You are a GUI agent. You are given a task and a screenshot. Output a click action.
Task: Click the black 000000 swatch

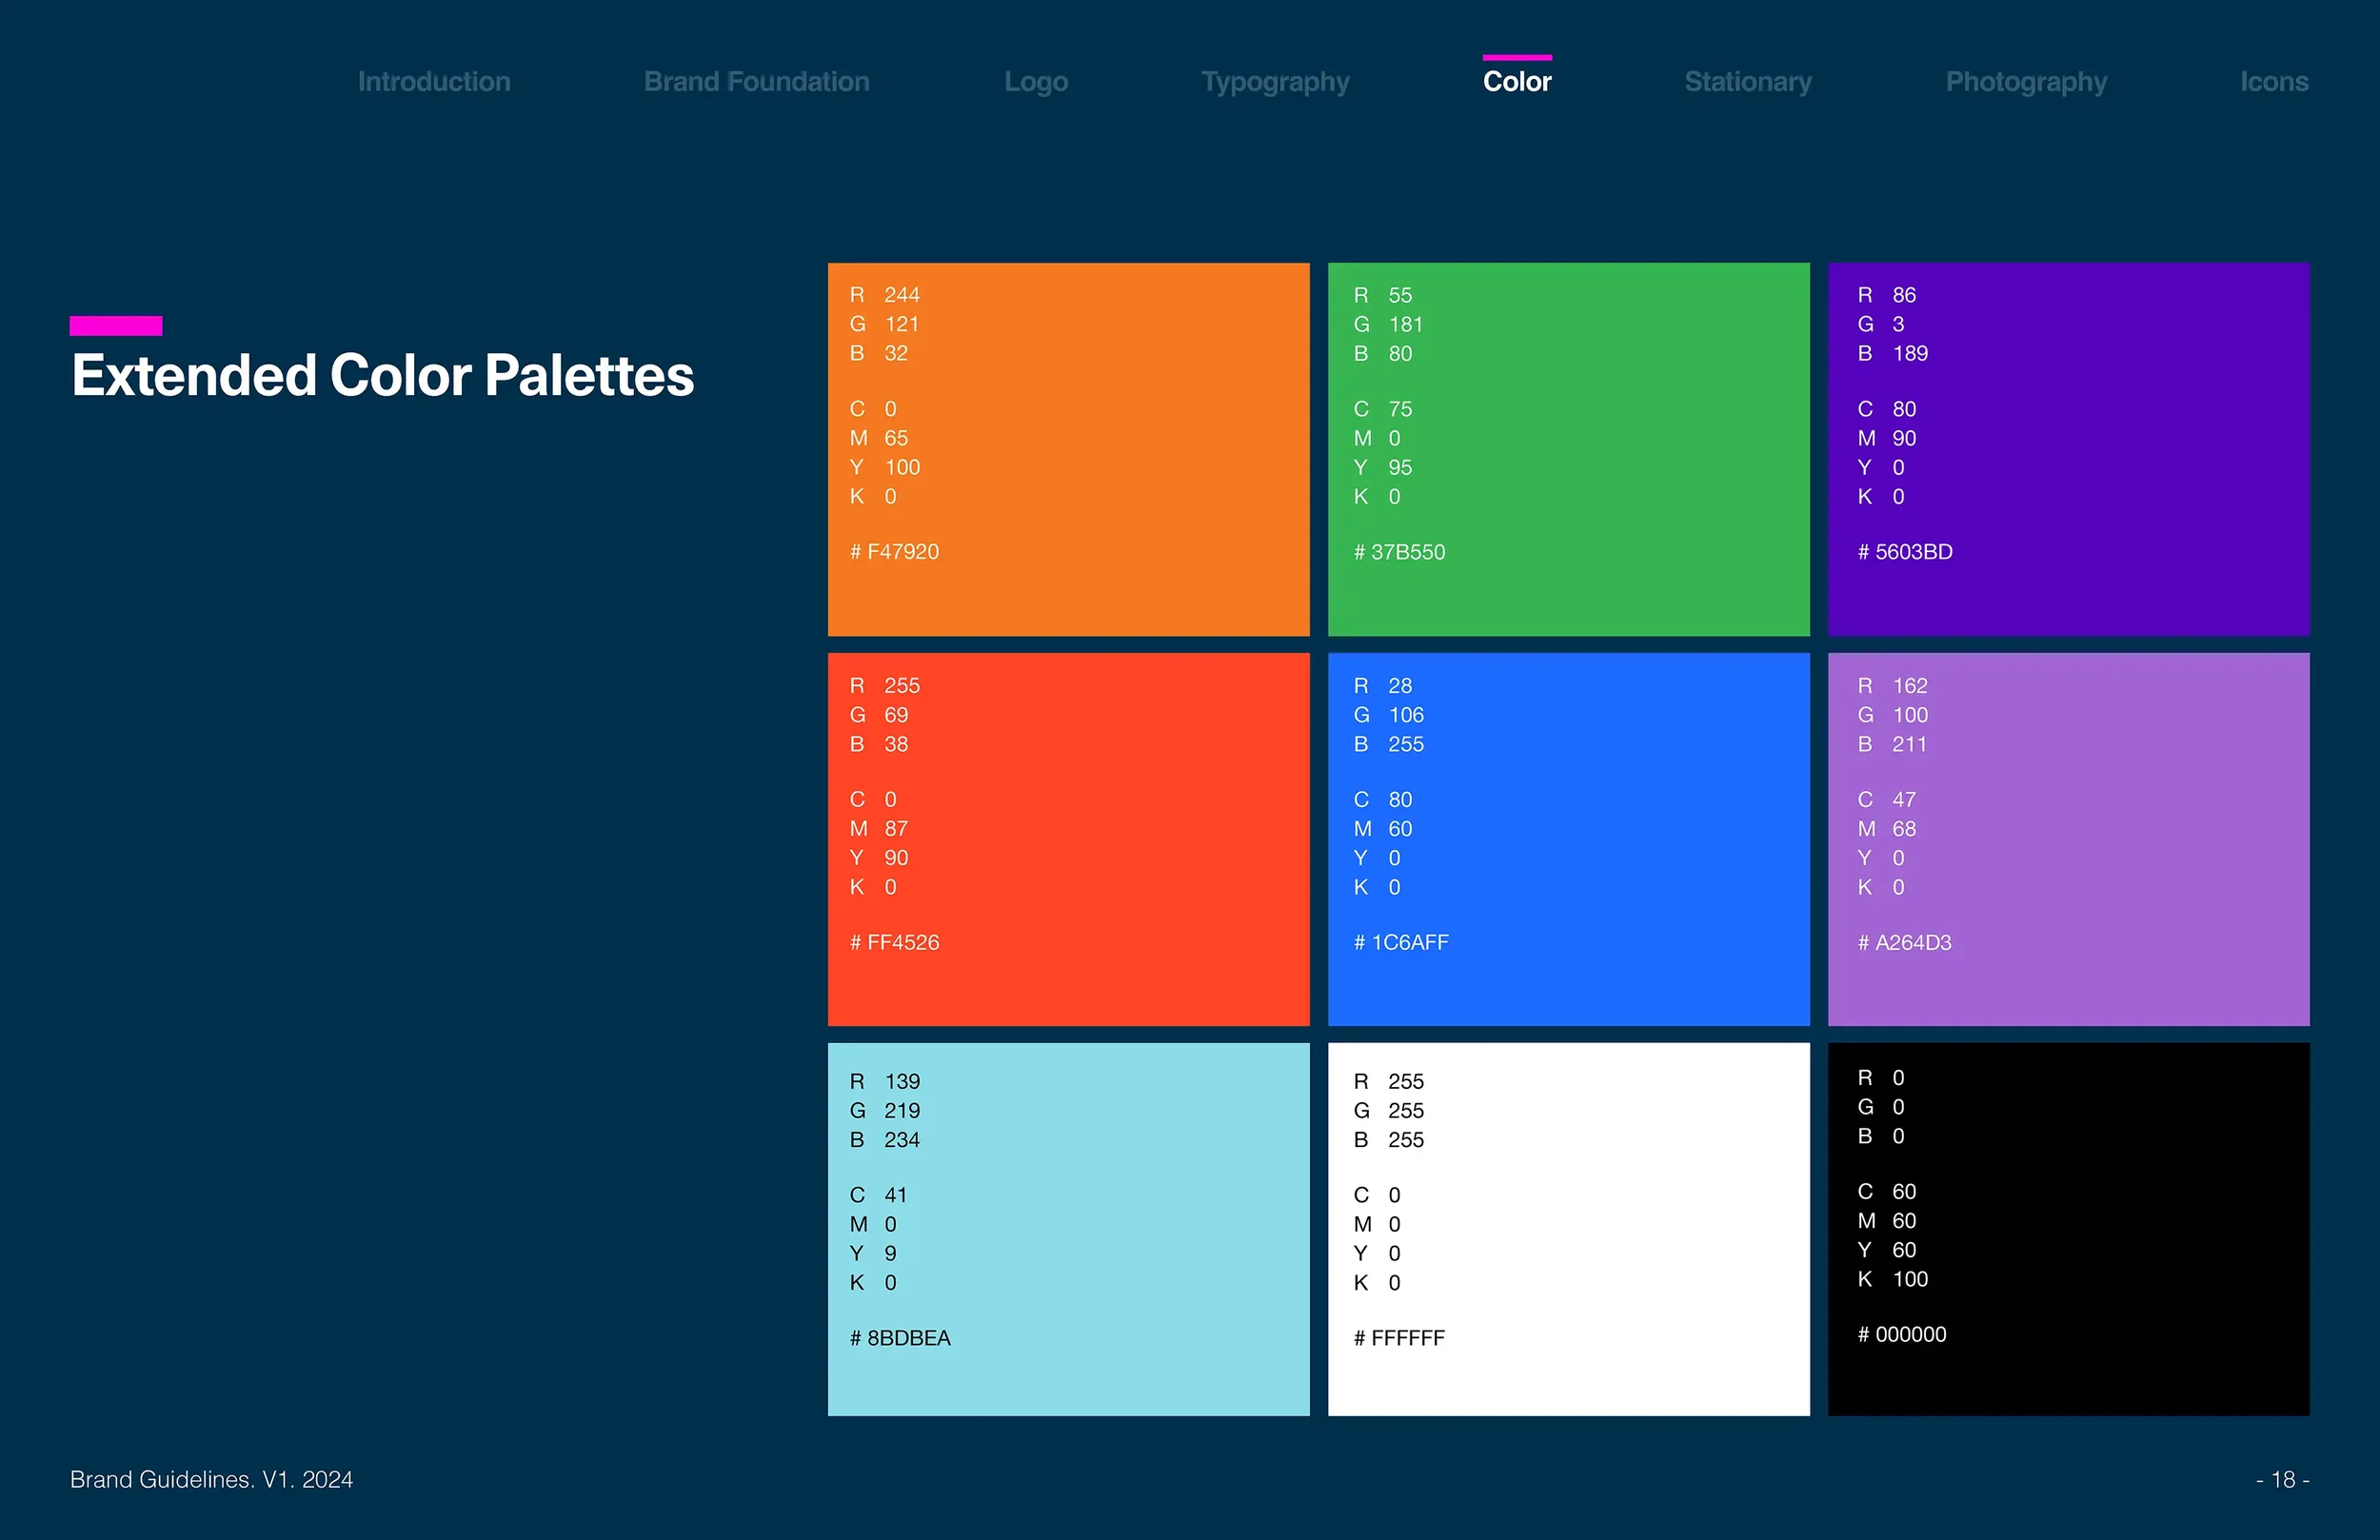coord(2068,1229)
